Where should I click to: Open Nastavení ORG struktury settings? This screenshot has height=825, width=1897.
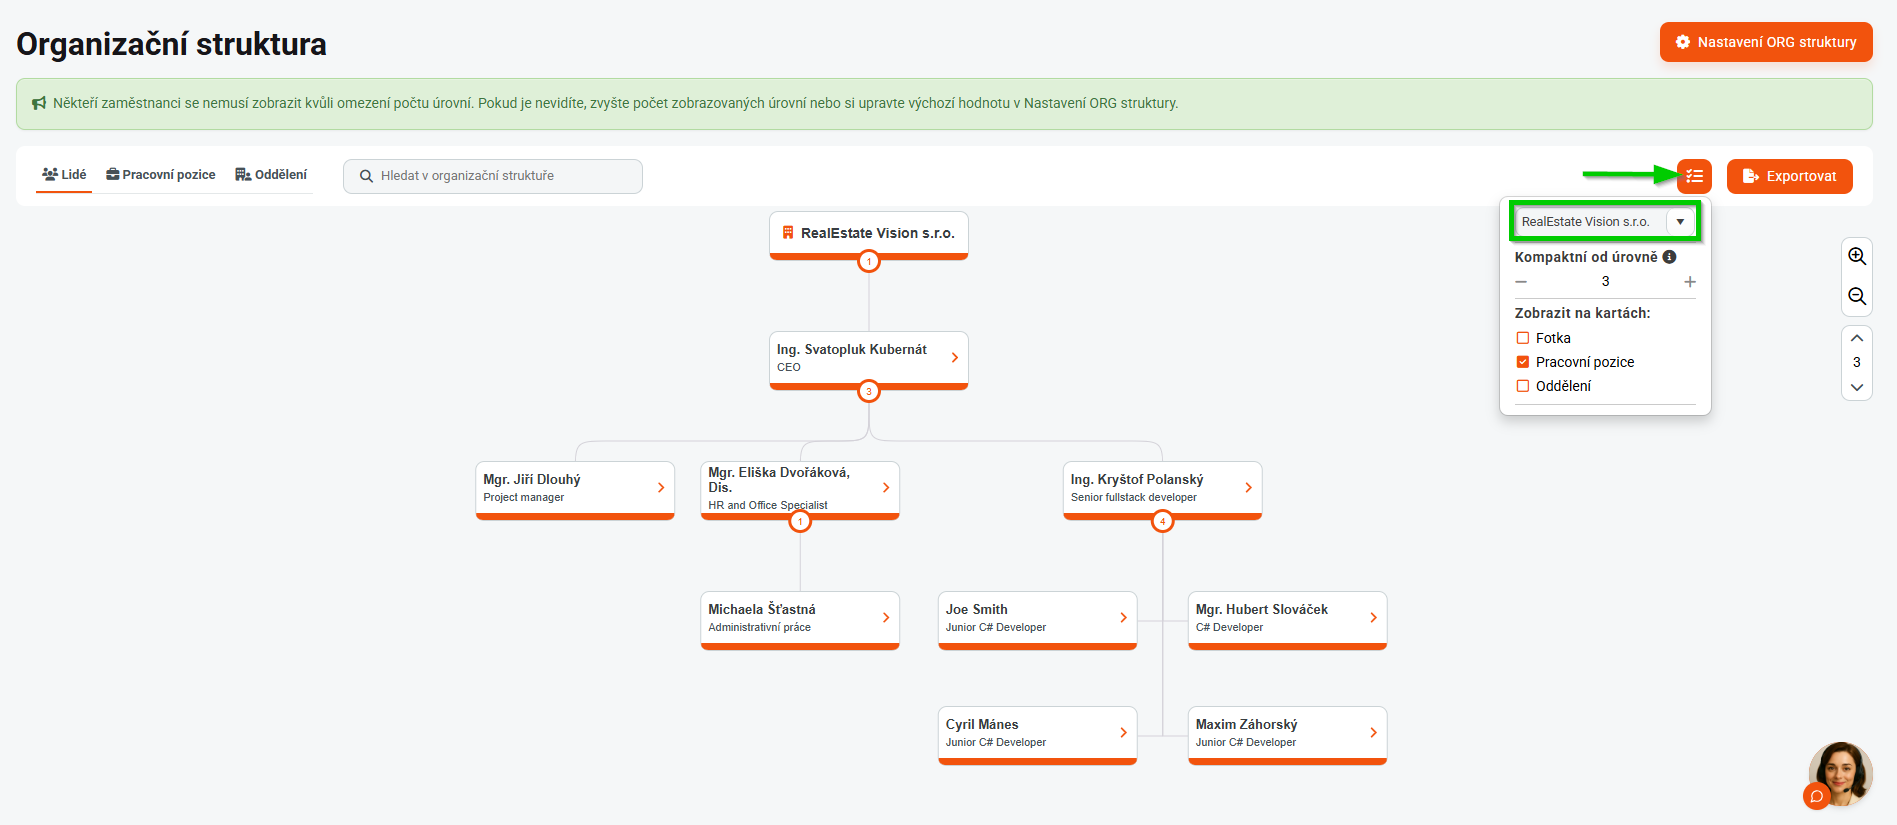[1765, 42]
